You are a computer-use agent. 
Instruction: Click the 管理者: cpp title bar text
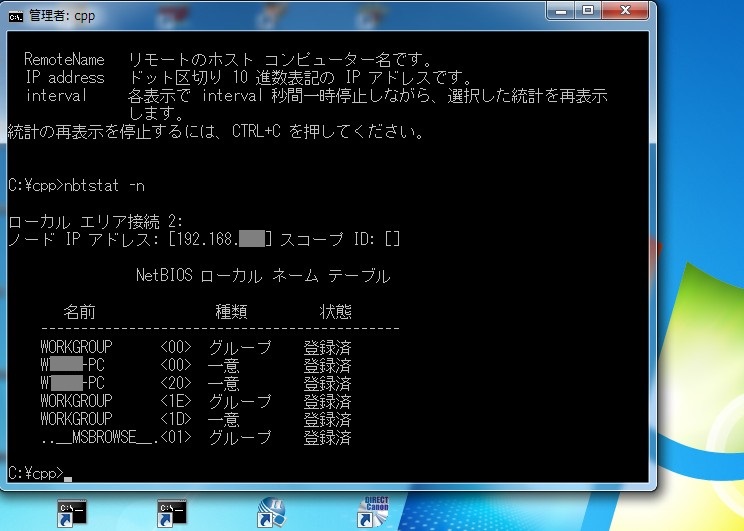coord(56,14)
